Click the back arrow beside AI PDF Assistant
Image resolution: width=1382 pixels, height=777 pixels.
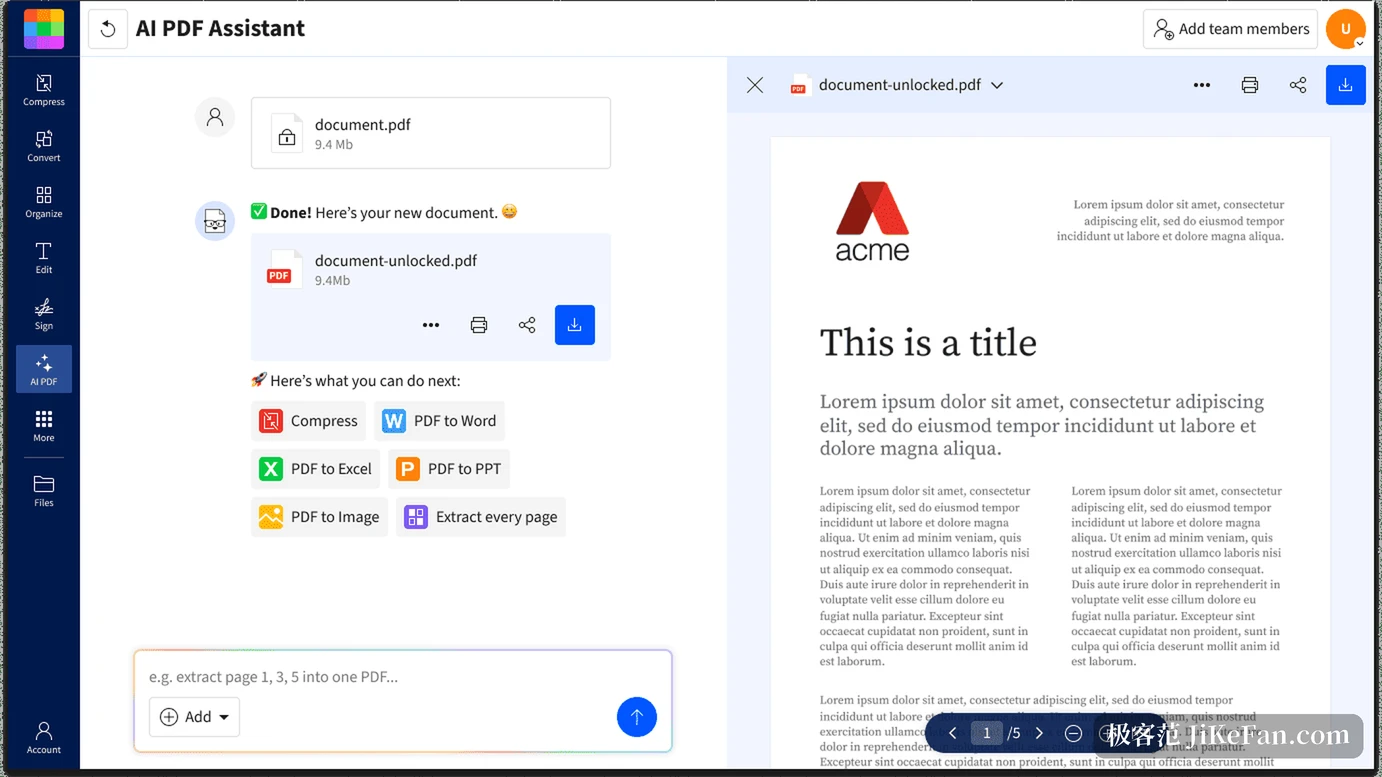coord(108,29)
